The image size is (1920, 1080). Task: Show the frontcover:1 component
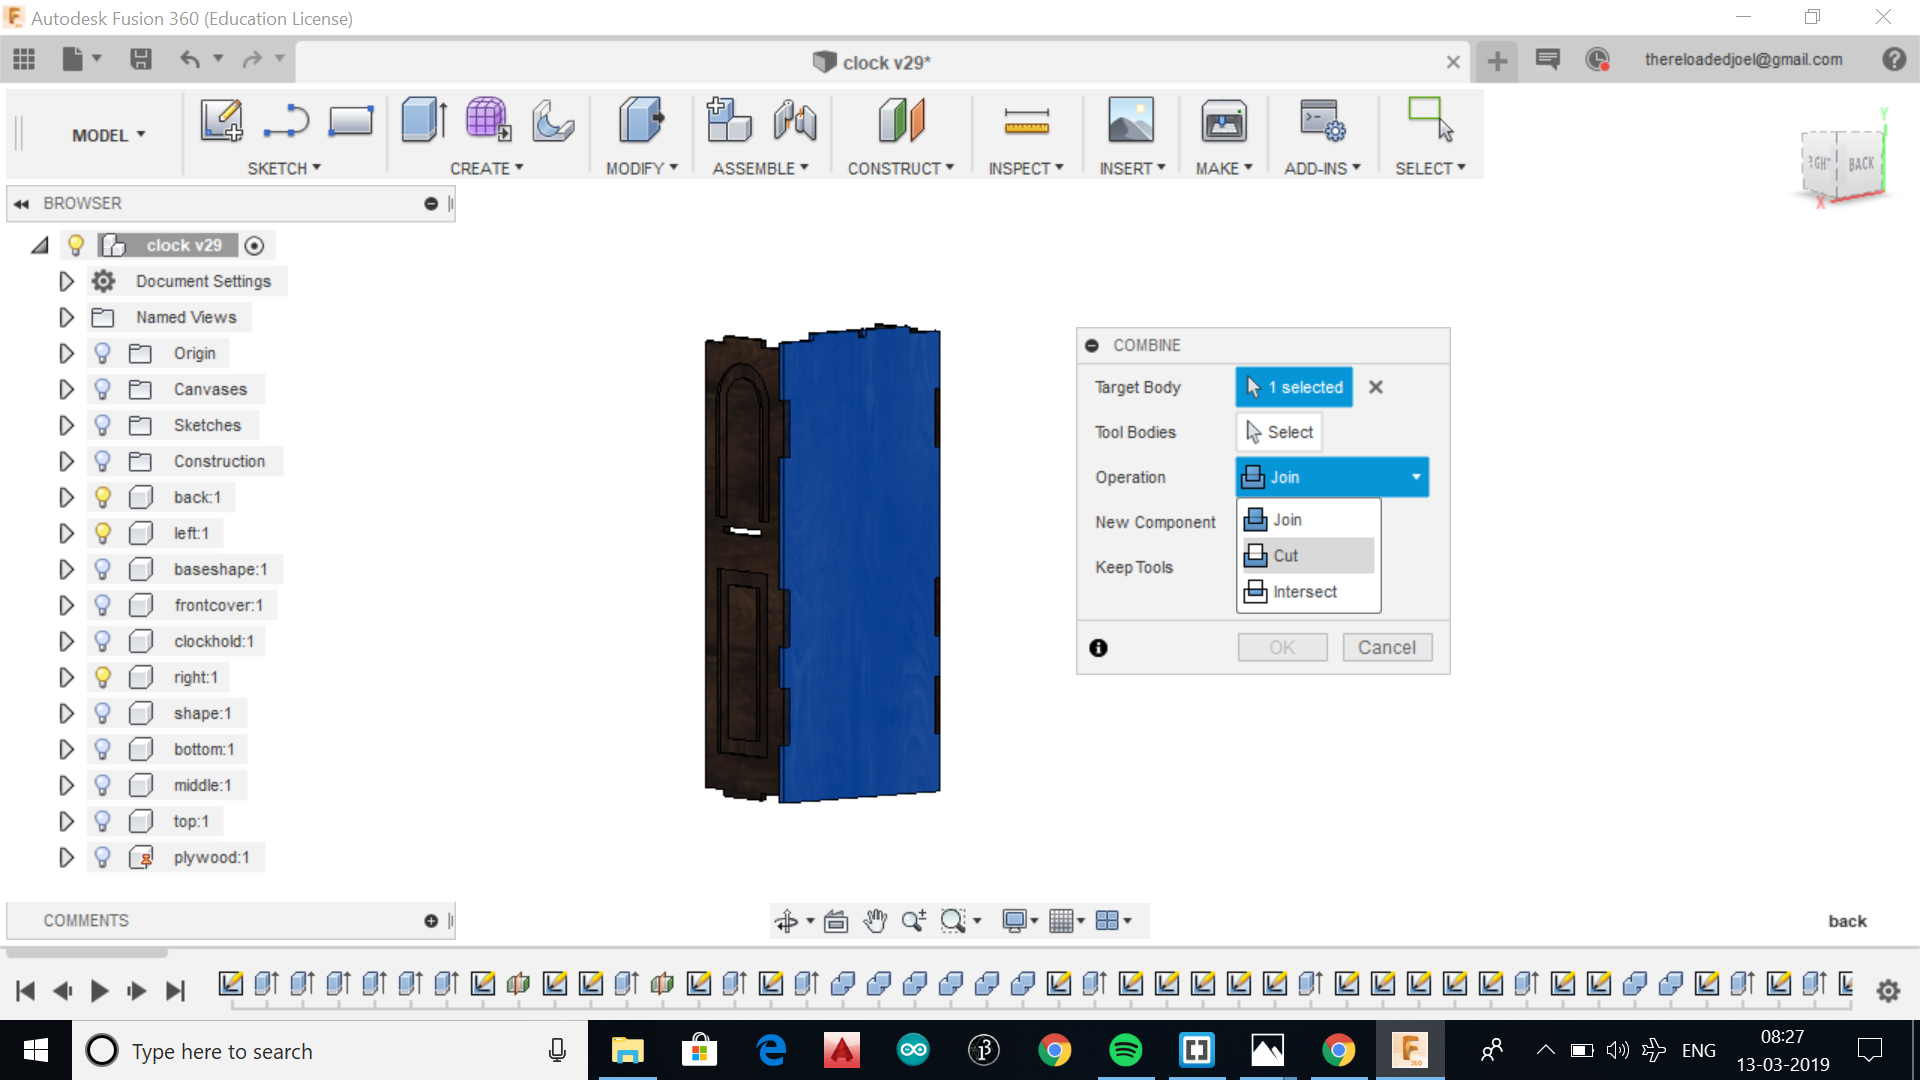click(102, 605)
